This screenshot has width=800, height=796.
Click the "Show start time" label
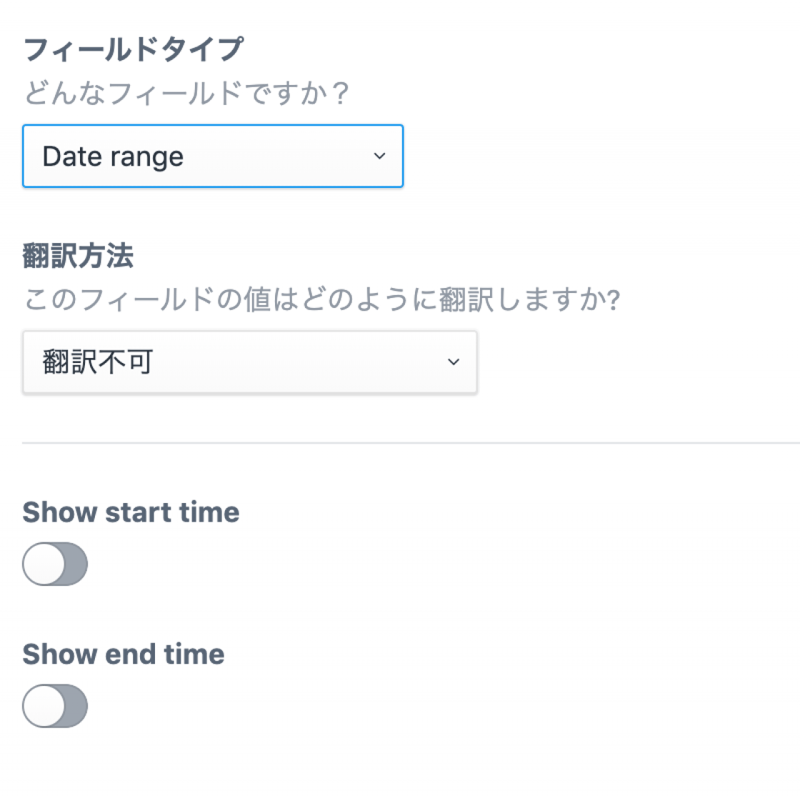[x=131, y=513]
